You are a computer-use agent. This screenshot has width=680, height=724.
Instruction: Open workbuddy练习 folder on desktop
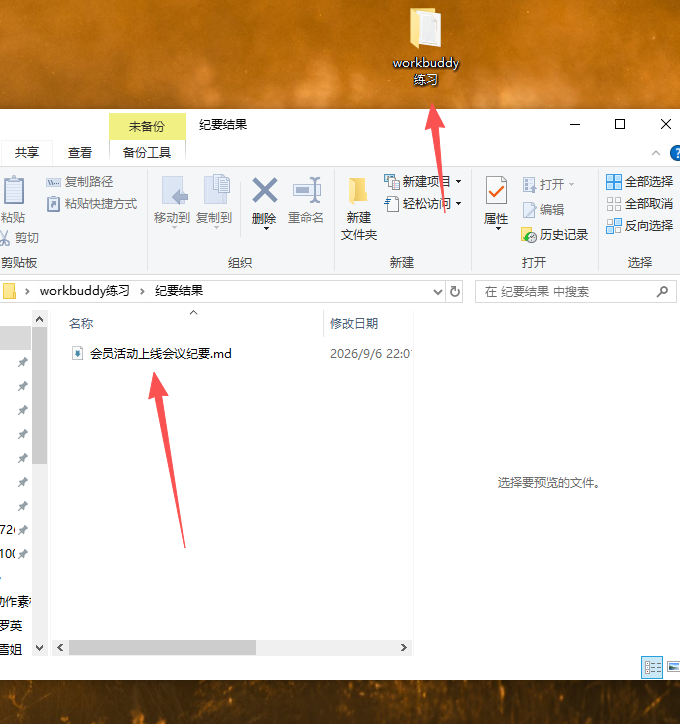click(425, 46)
